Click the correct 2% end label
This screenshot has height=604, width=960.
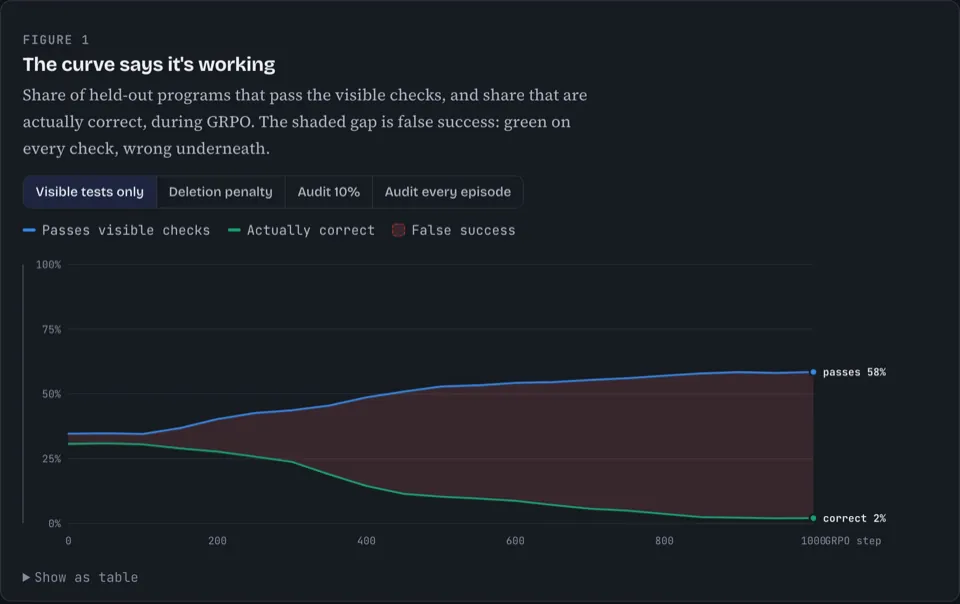tap(854, 518)
